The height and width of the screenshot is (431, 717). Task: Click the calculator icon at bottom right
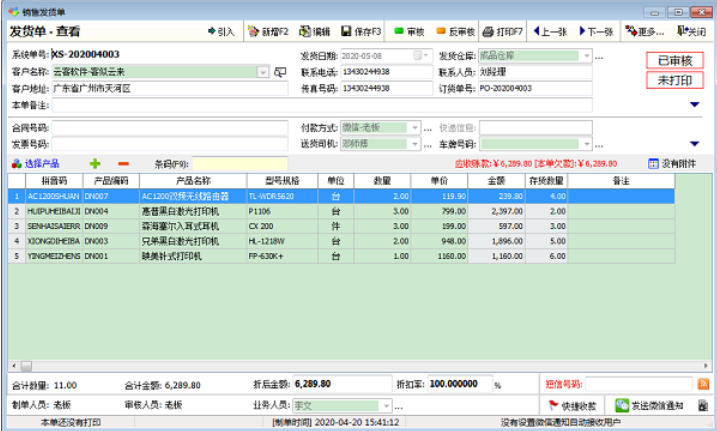(703, 405)
